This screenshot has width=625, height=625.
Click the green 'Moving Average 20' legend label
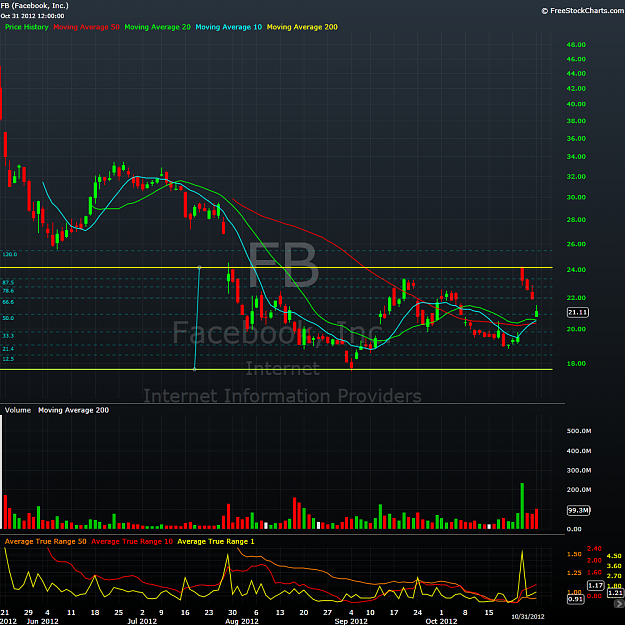(x=157, y=27)
